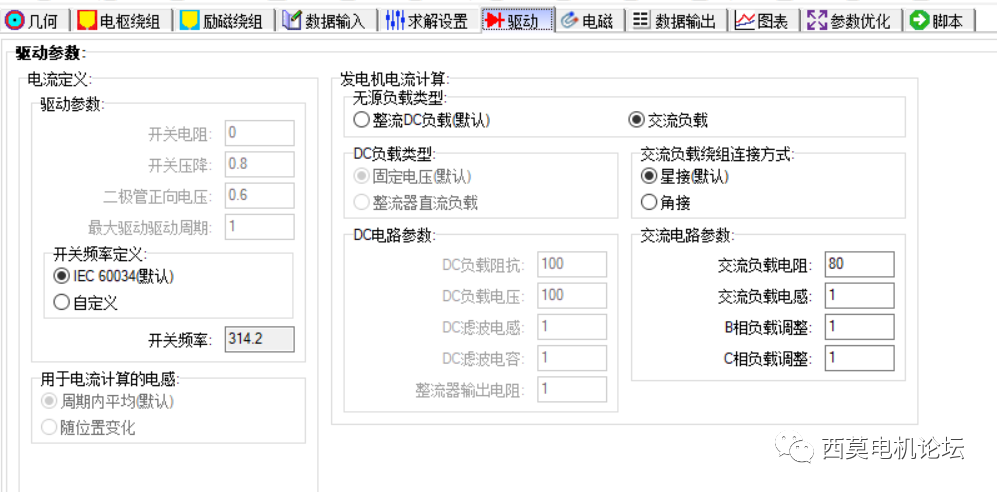Click the 求解设置 sliders icon
The width and height of the screenshot is (997, 492).
394,20
